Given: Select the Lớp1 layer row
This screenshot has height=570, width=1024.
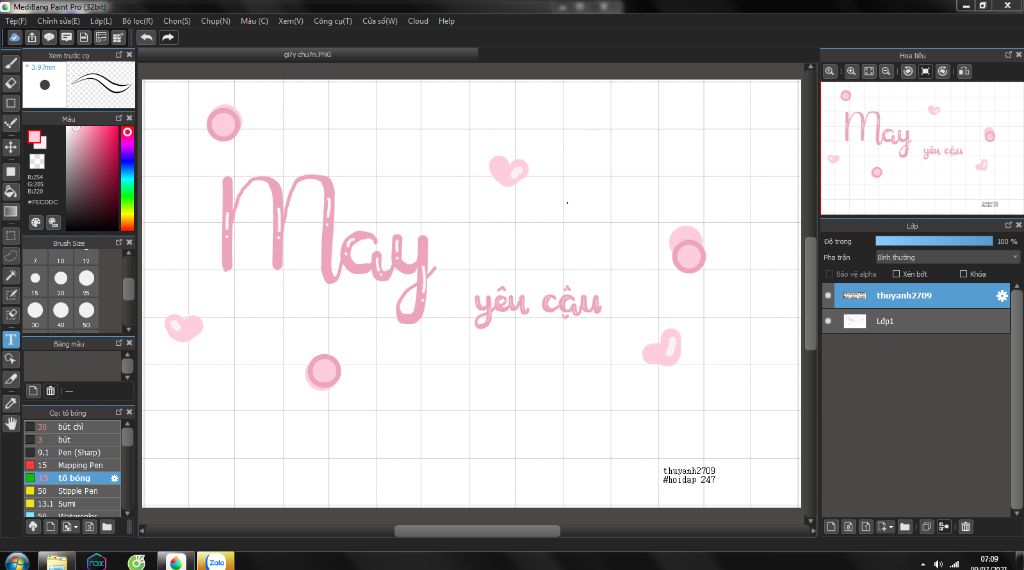Looking at the screenshot, I should click(916, 321).
